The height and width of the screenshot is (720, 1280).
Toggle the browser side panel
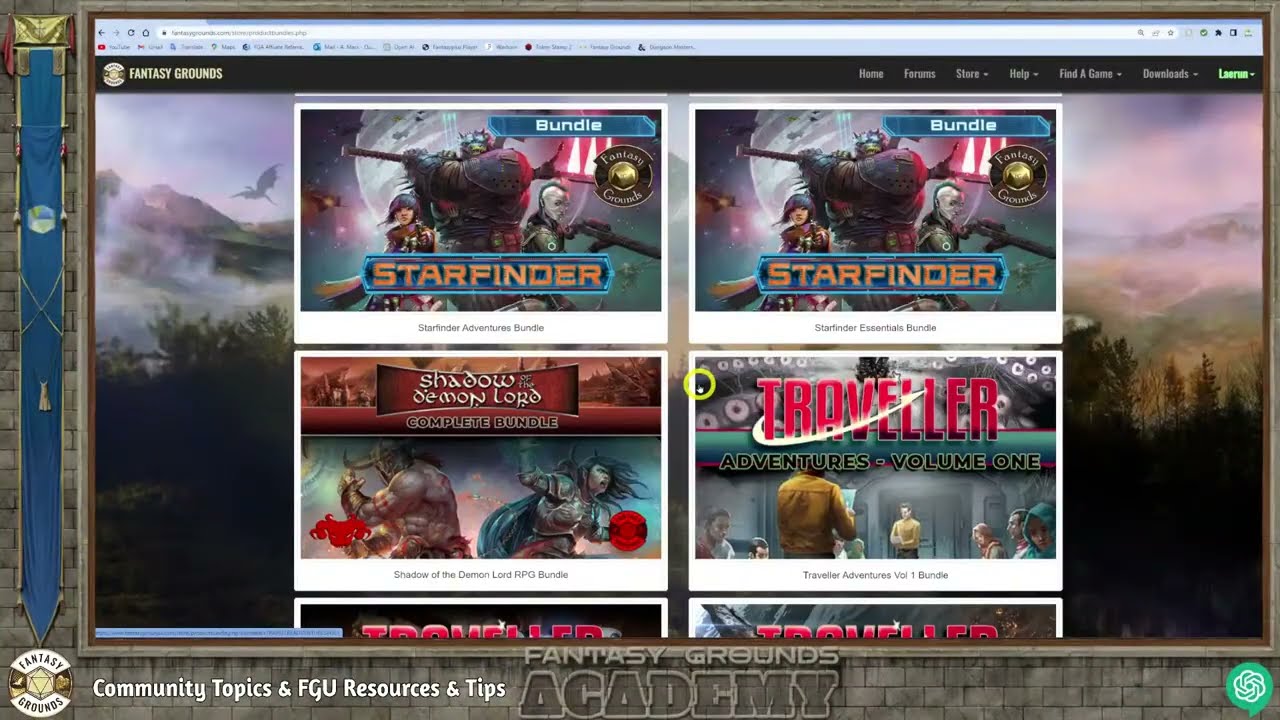[x=1233, y=33]
